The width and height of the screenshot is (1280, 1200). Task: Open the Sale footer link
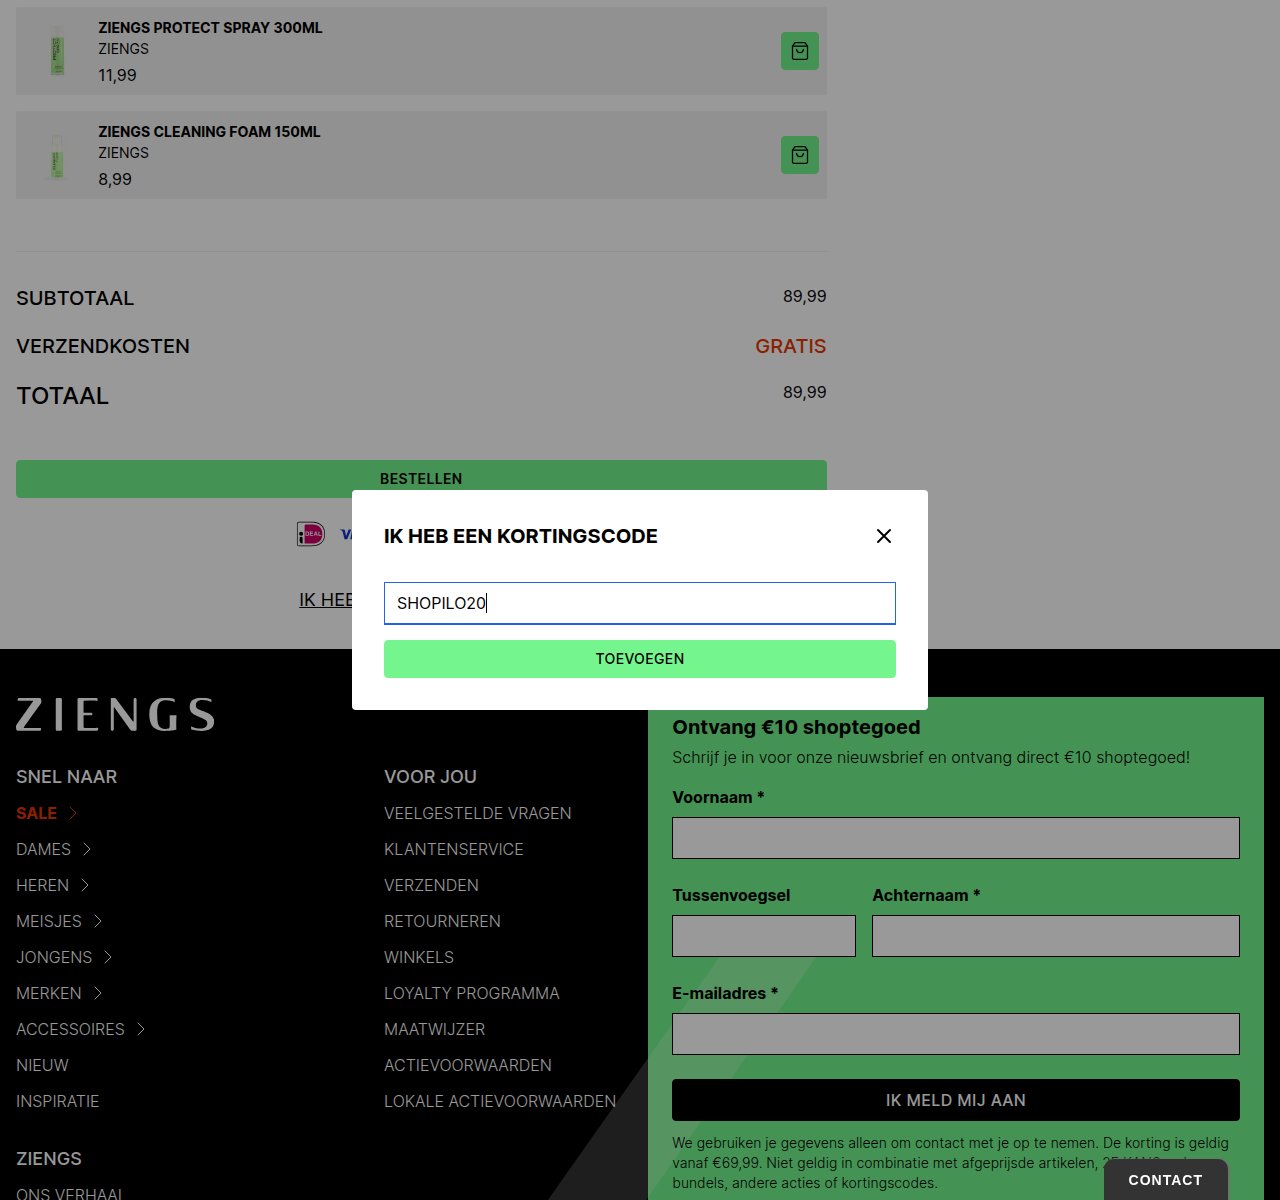tap(36, 813)
